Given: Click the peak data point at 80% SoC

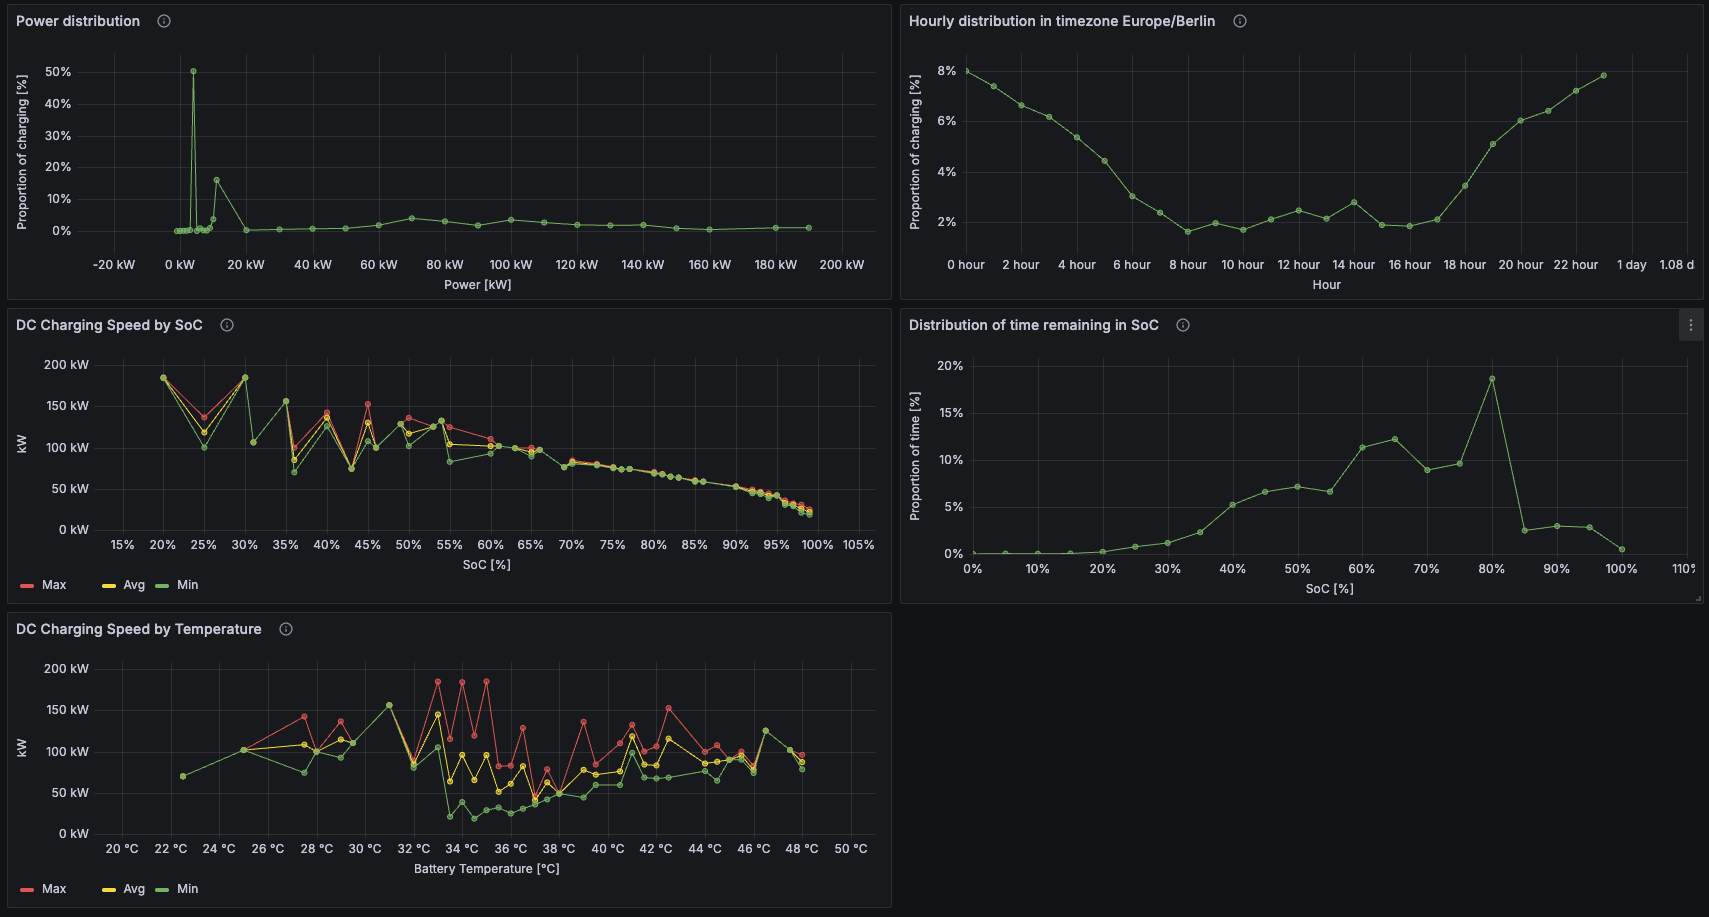Looking at the screenshot, I should (x=1492, y=379).
